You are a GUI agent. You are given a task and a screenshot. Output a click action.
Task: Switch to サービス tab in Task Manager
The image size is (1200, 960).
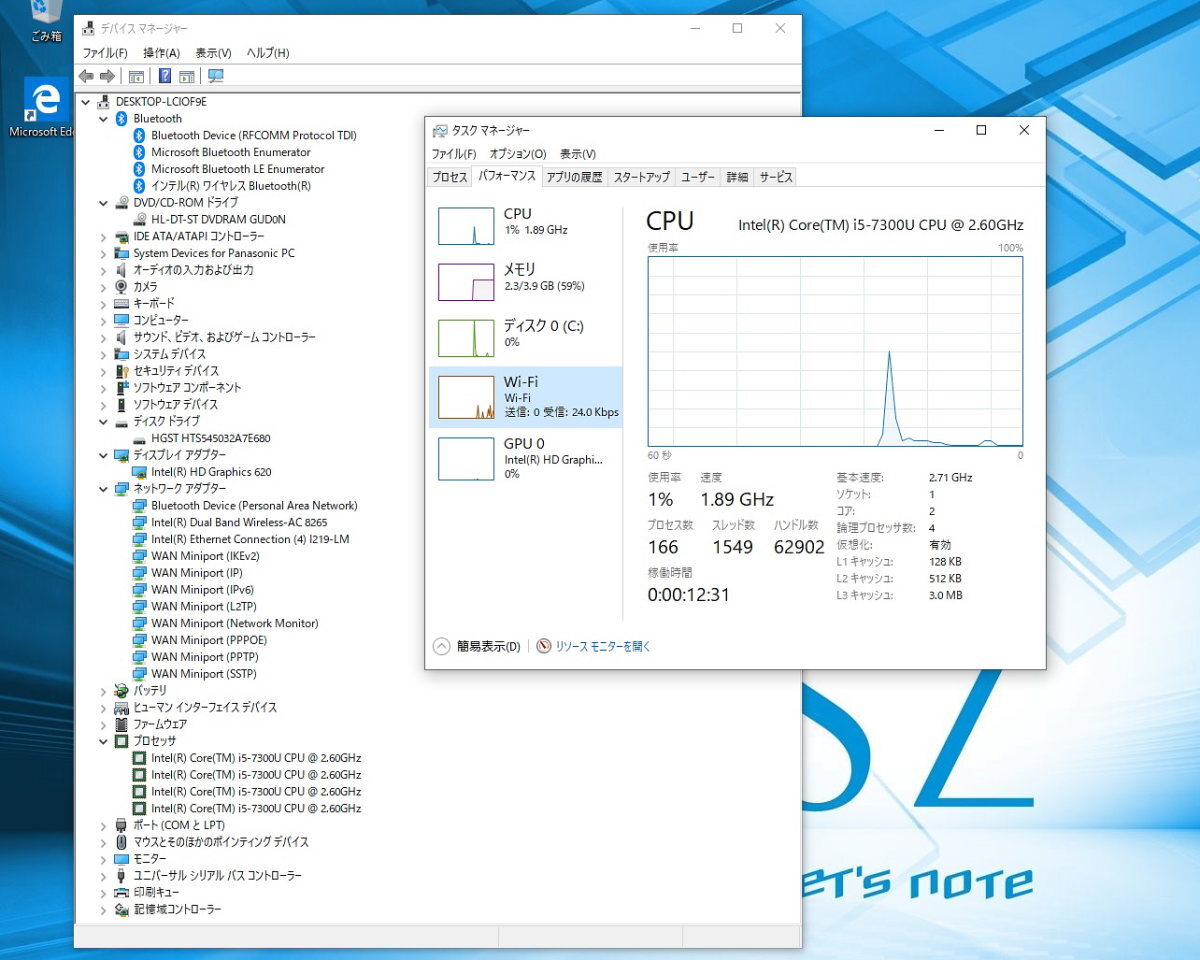(775, 177)
